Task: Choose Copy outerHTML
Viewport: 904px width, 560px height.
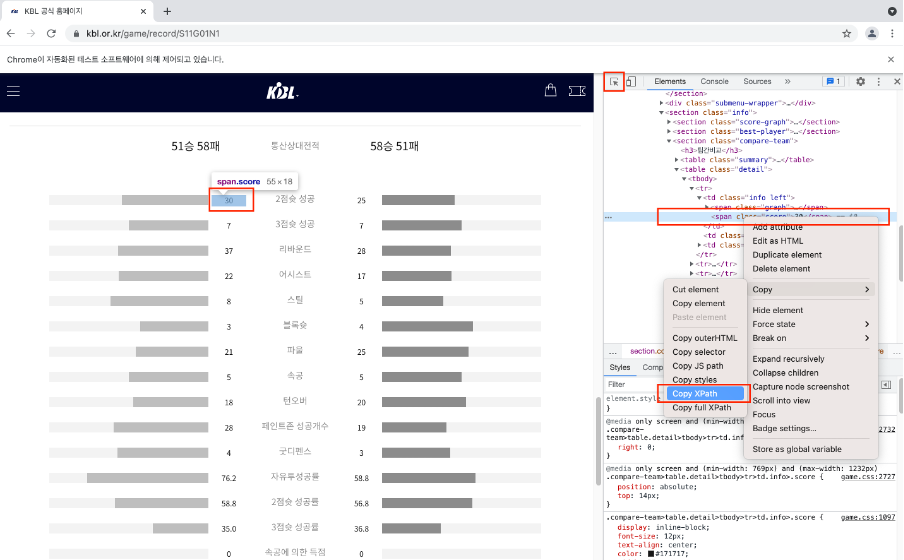Action: (705, 338)
